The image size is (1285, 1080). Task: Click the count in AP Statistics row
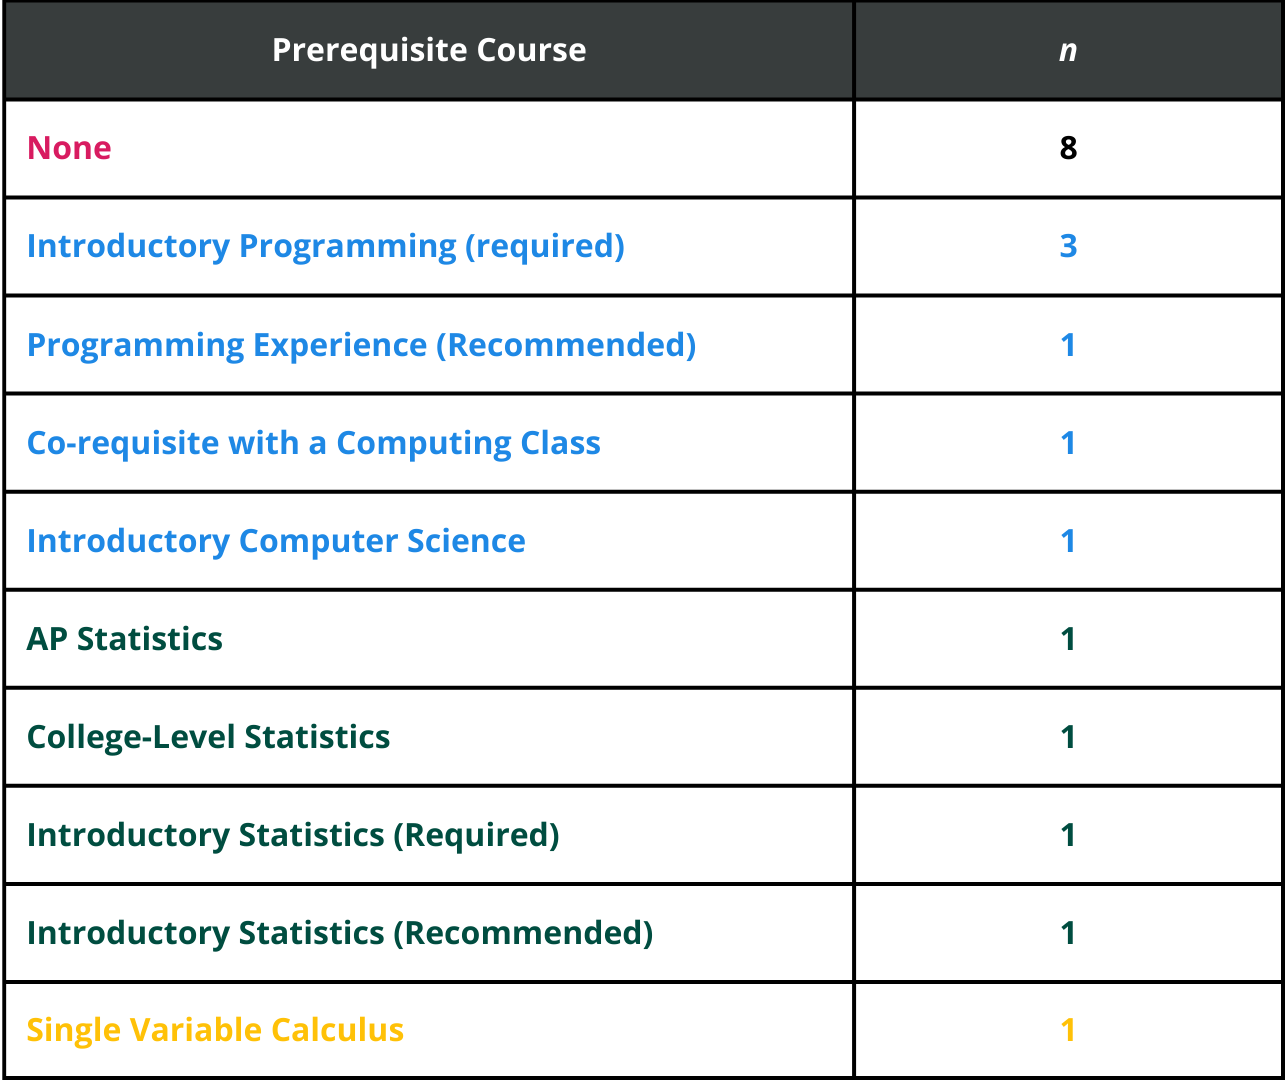click(x=1068, y=639)
